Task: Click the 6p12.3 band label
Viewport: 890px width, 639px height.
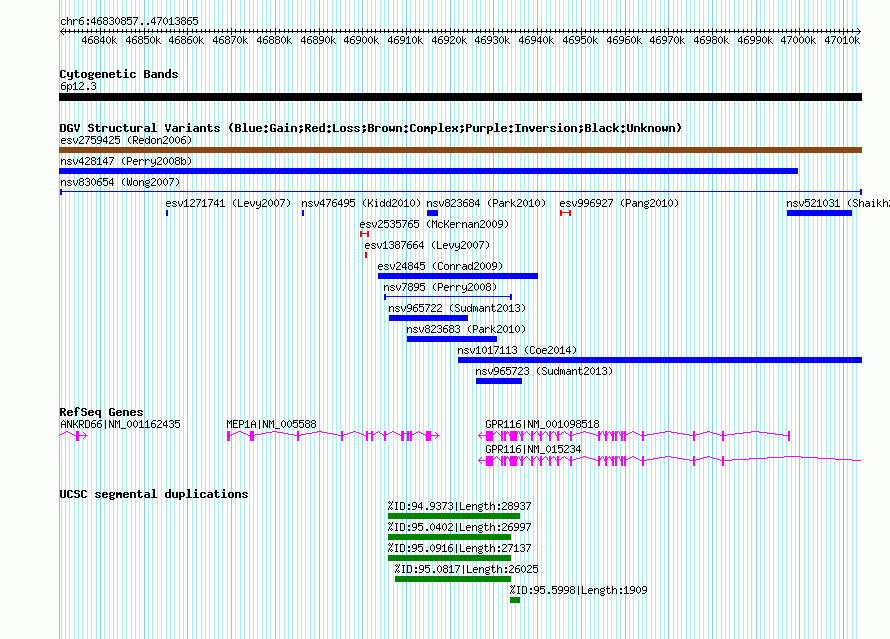Action: (x=78, y=87)
